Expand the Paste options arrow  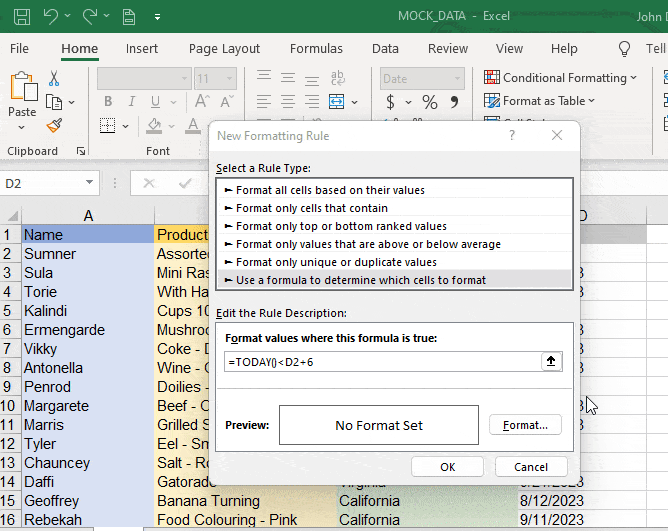coord(22,127)
